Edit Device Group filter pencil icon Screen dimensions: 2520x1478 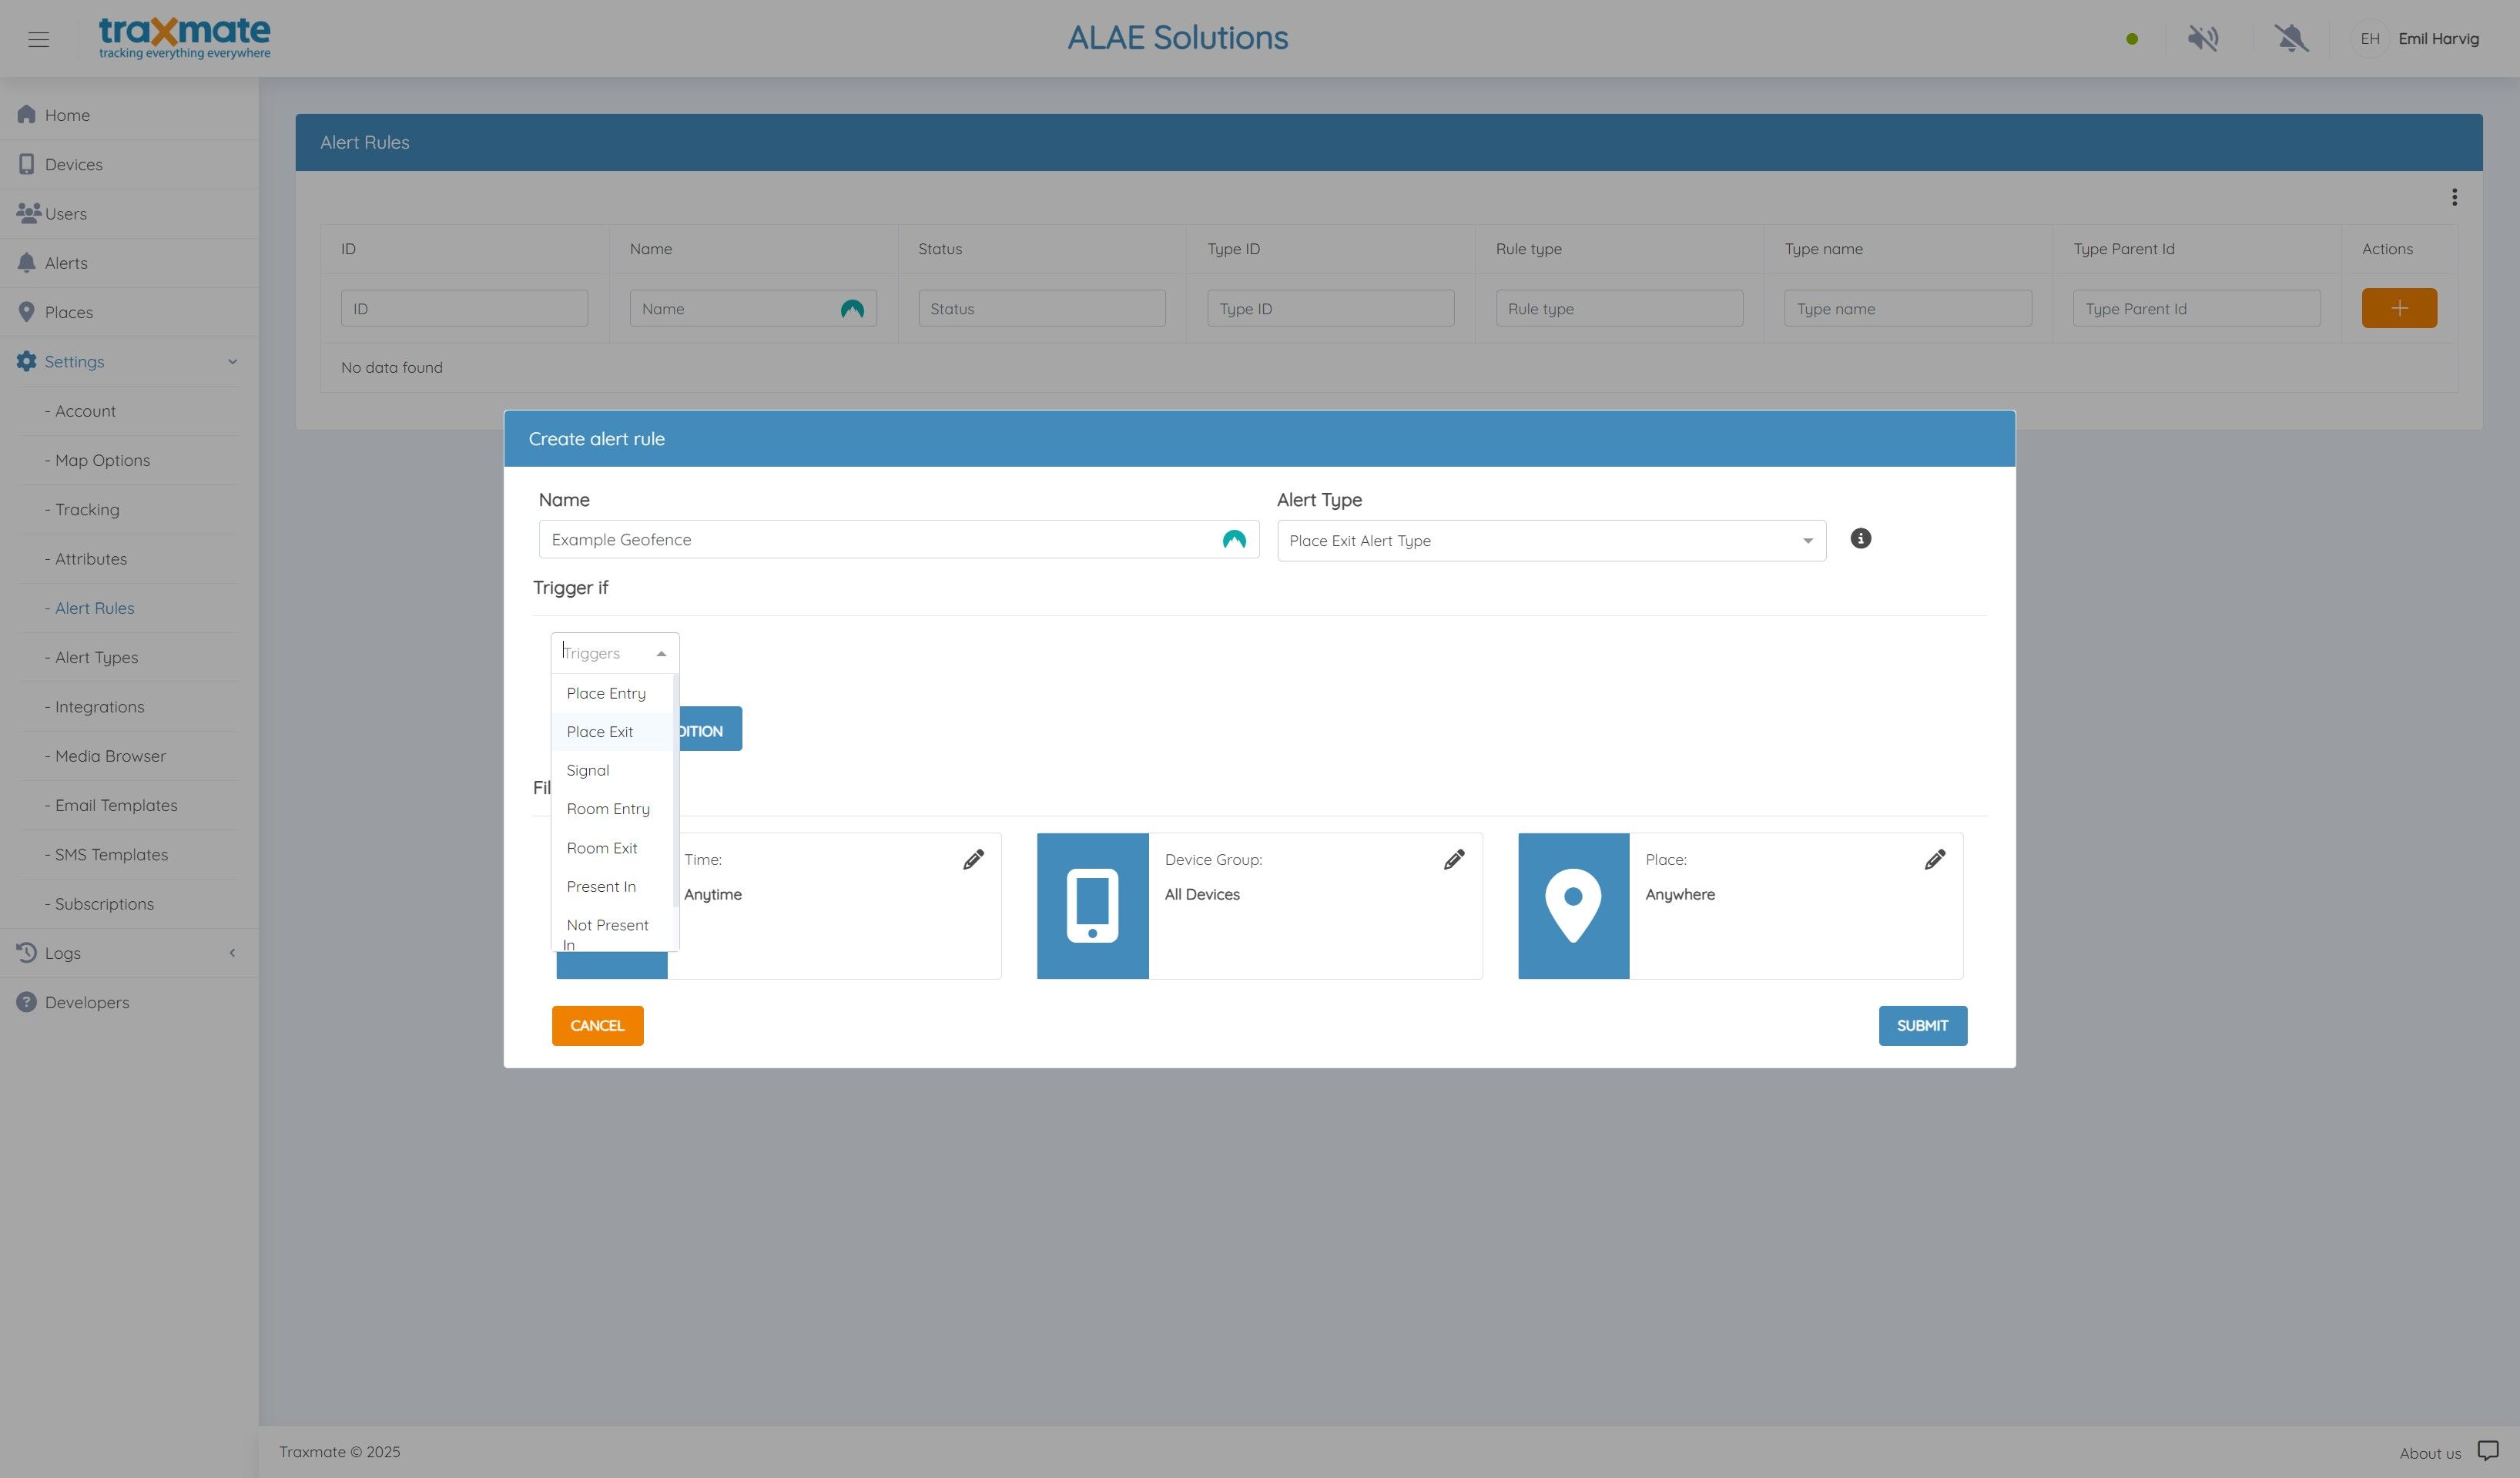(x=1454, y=860)
